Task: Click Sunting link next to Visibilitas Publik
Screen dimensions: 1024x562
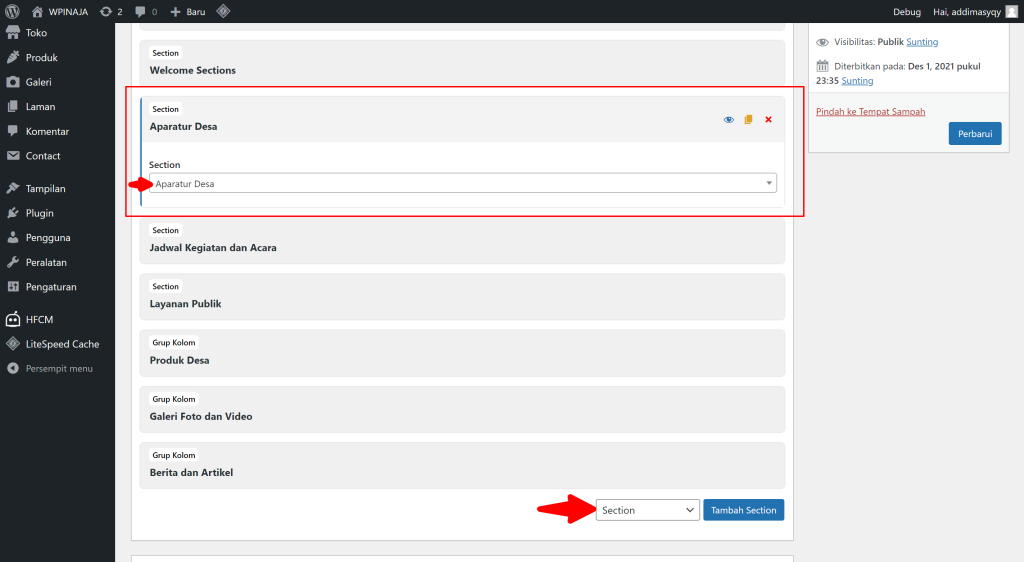Action: pyautogui.click(x=921, y=42)
